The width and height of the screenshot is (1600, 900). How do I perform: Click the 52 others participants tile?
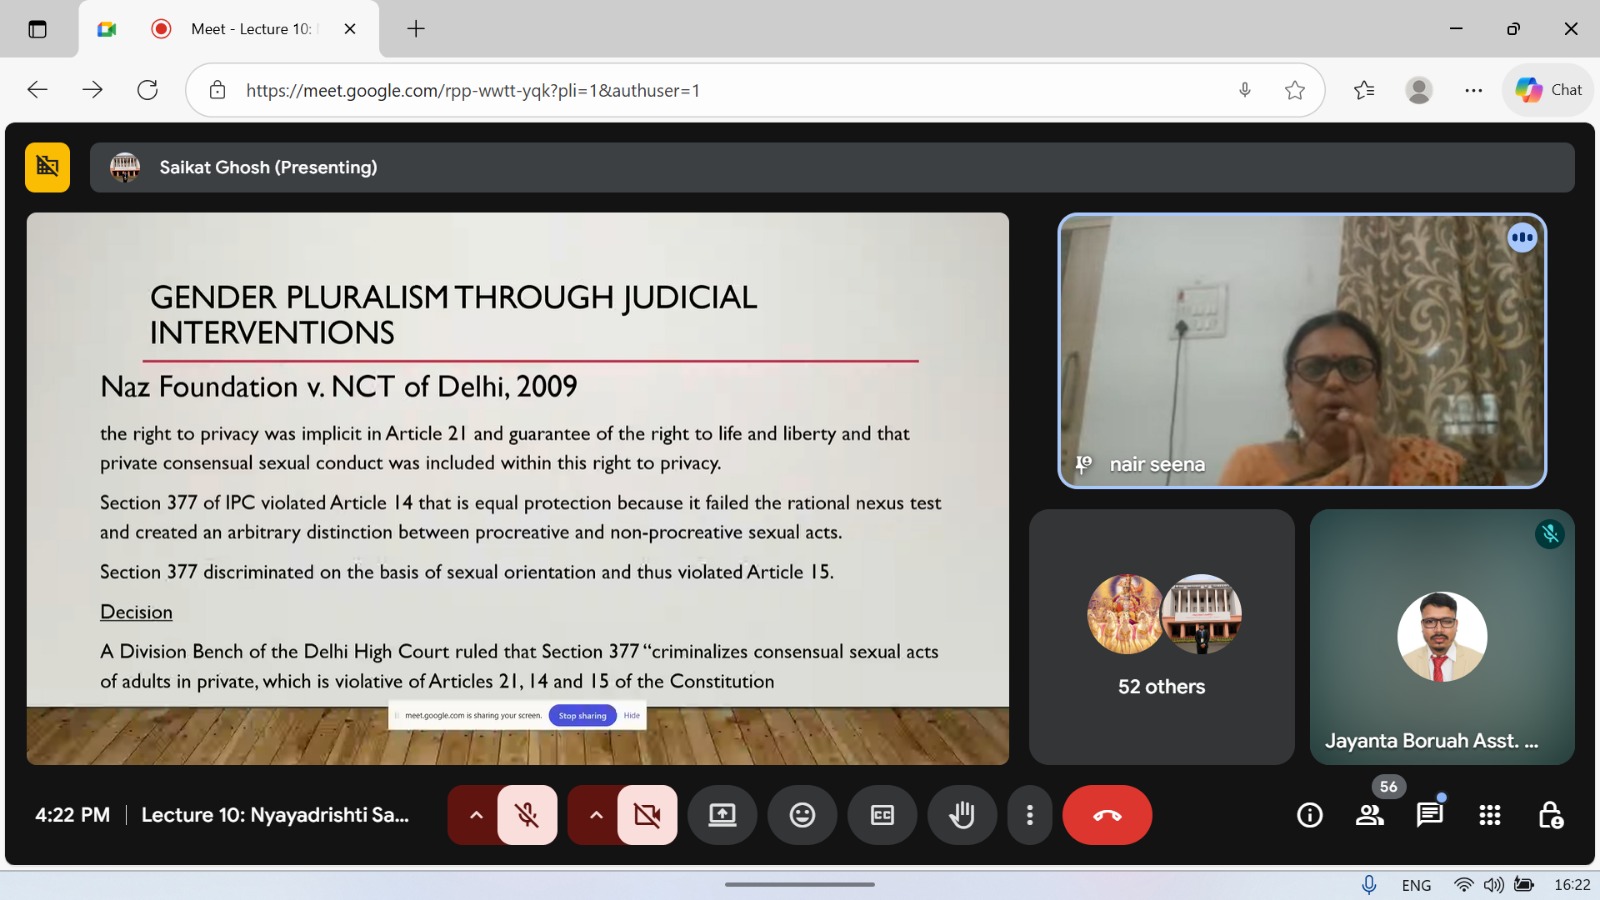[x=1161, y=637]
